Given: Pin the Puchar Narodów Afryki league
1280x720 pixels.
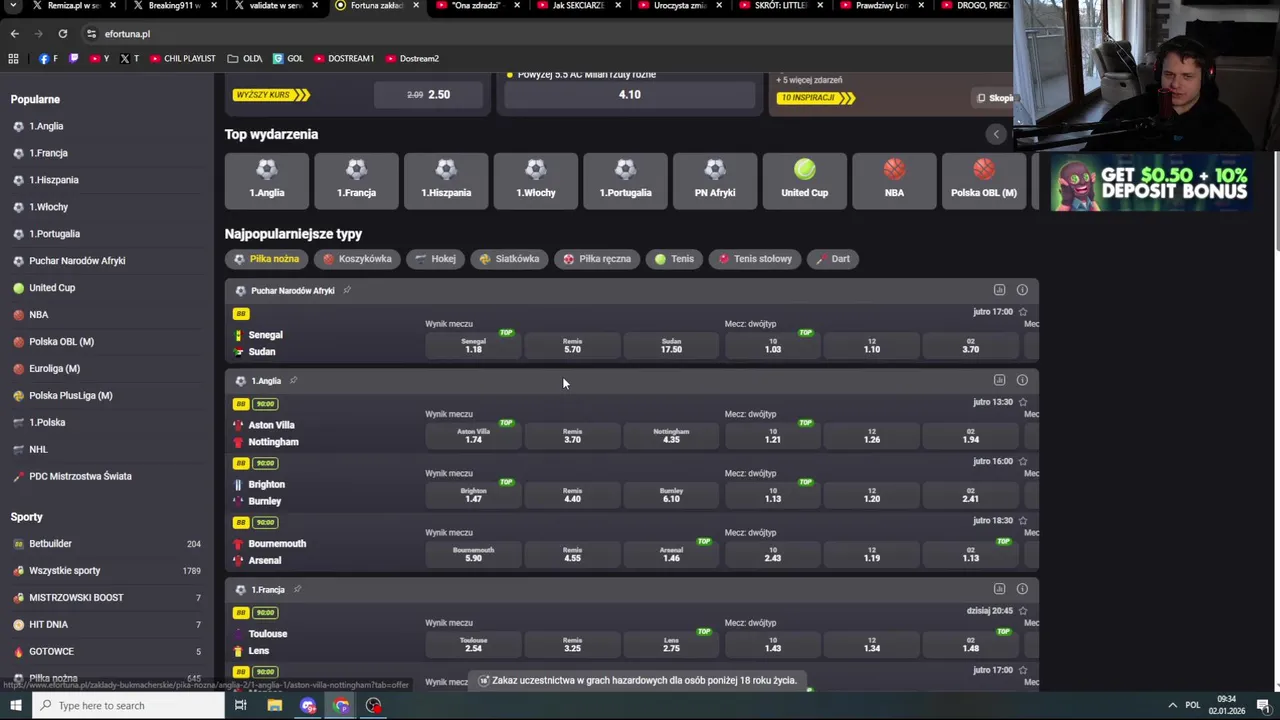Looking at the screenshot, I should pyautogui.click(x=347, y=290).
